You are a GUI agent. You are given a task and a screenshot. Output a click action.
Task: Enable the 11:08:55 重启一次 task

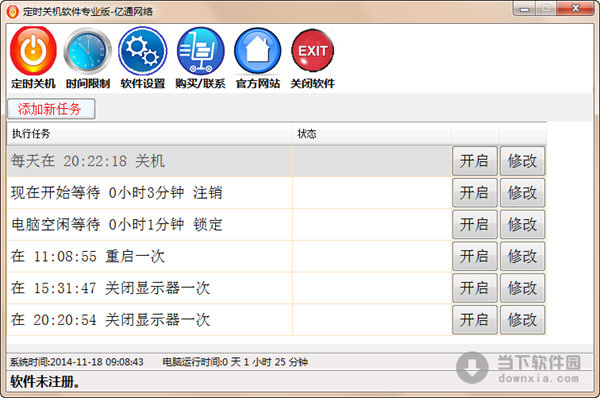point(475,256)
